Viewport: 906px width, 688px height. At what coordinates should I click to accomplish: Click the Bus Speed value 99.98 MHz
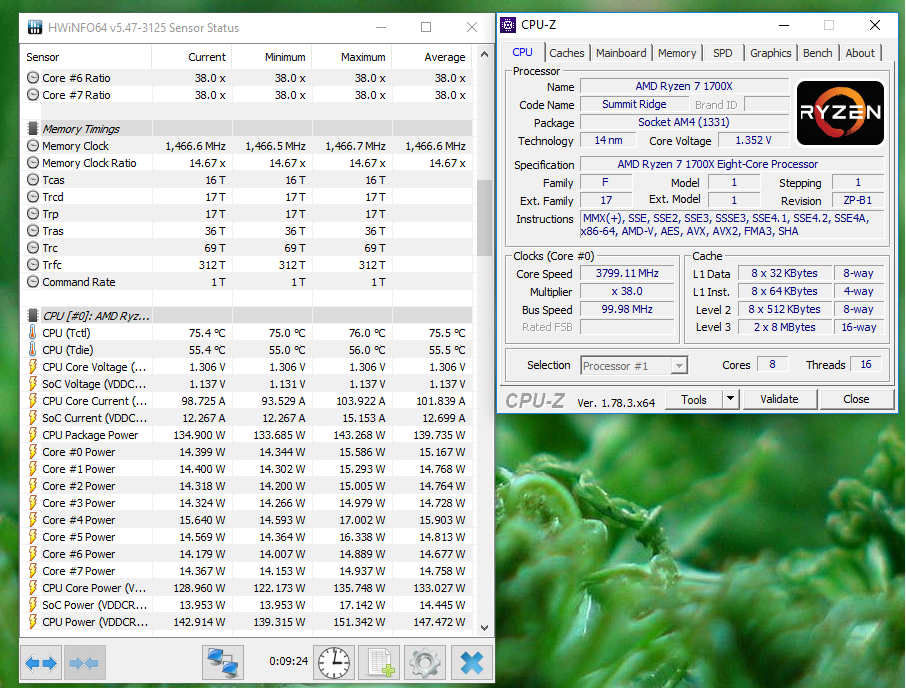click(627, 309)
